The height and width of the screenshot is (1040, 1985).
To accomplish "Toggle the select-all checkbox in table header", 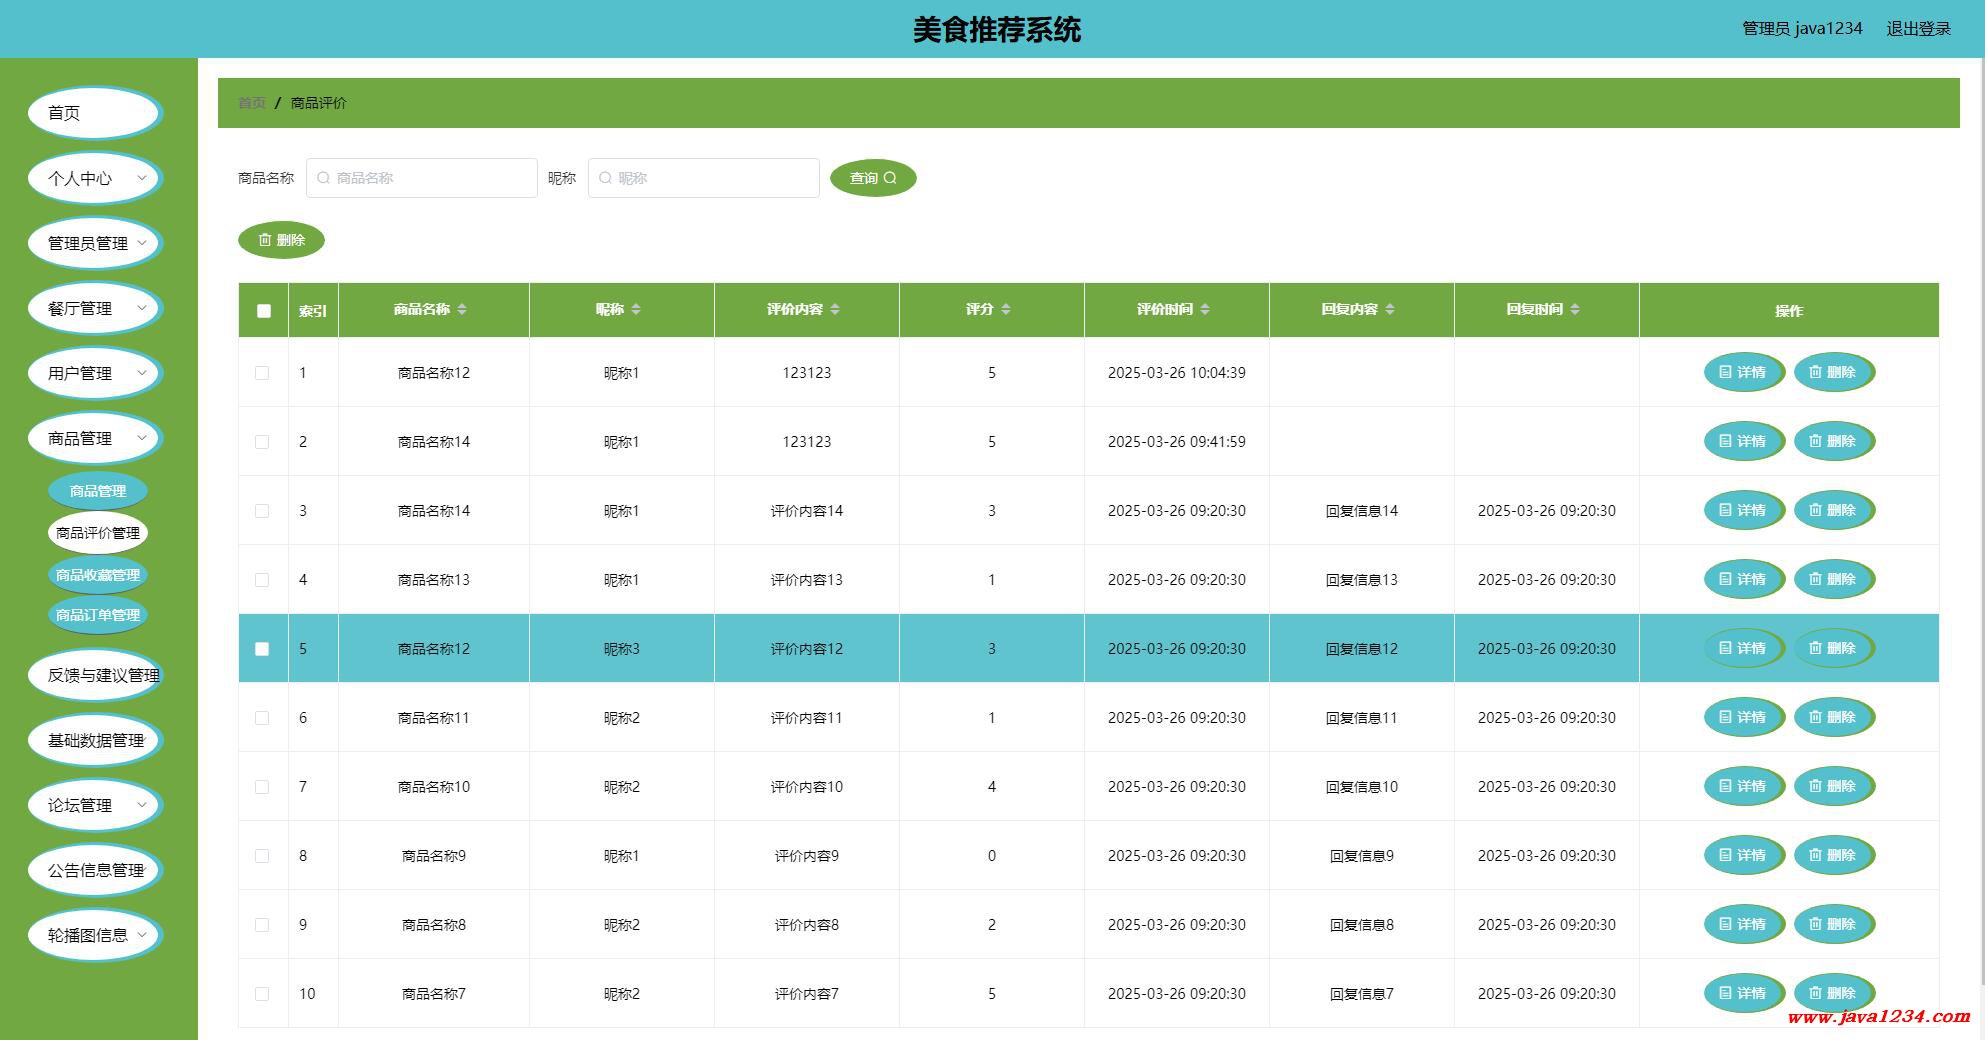I will [x=264, y=311].
